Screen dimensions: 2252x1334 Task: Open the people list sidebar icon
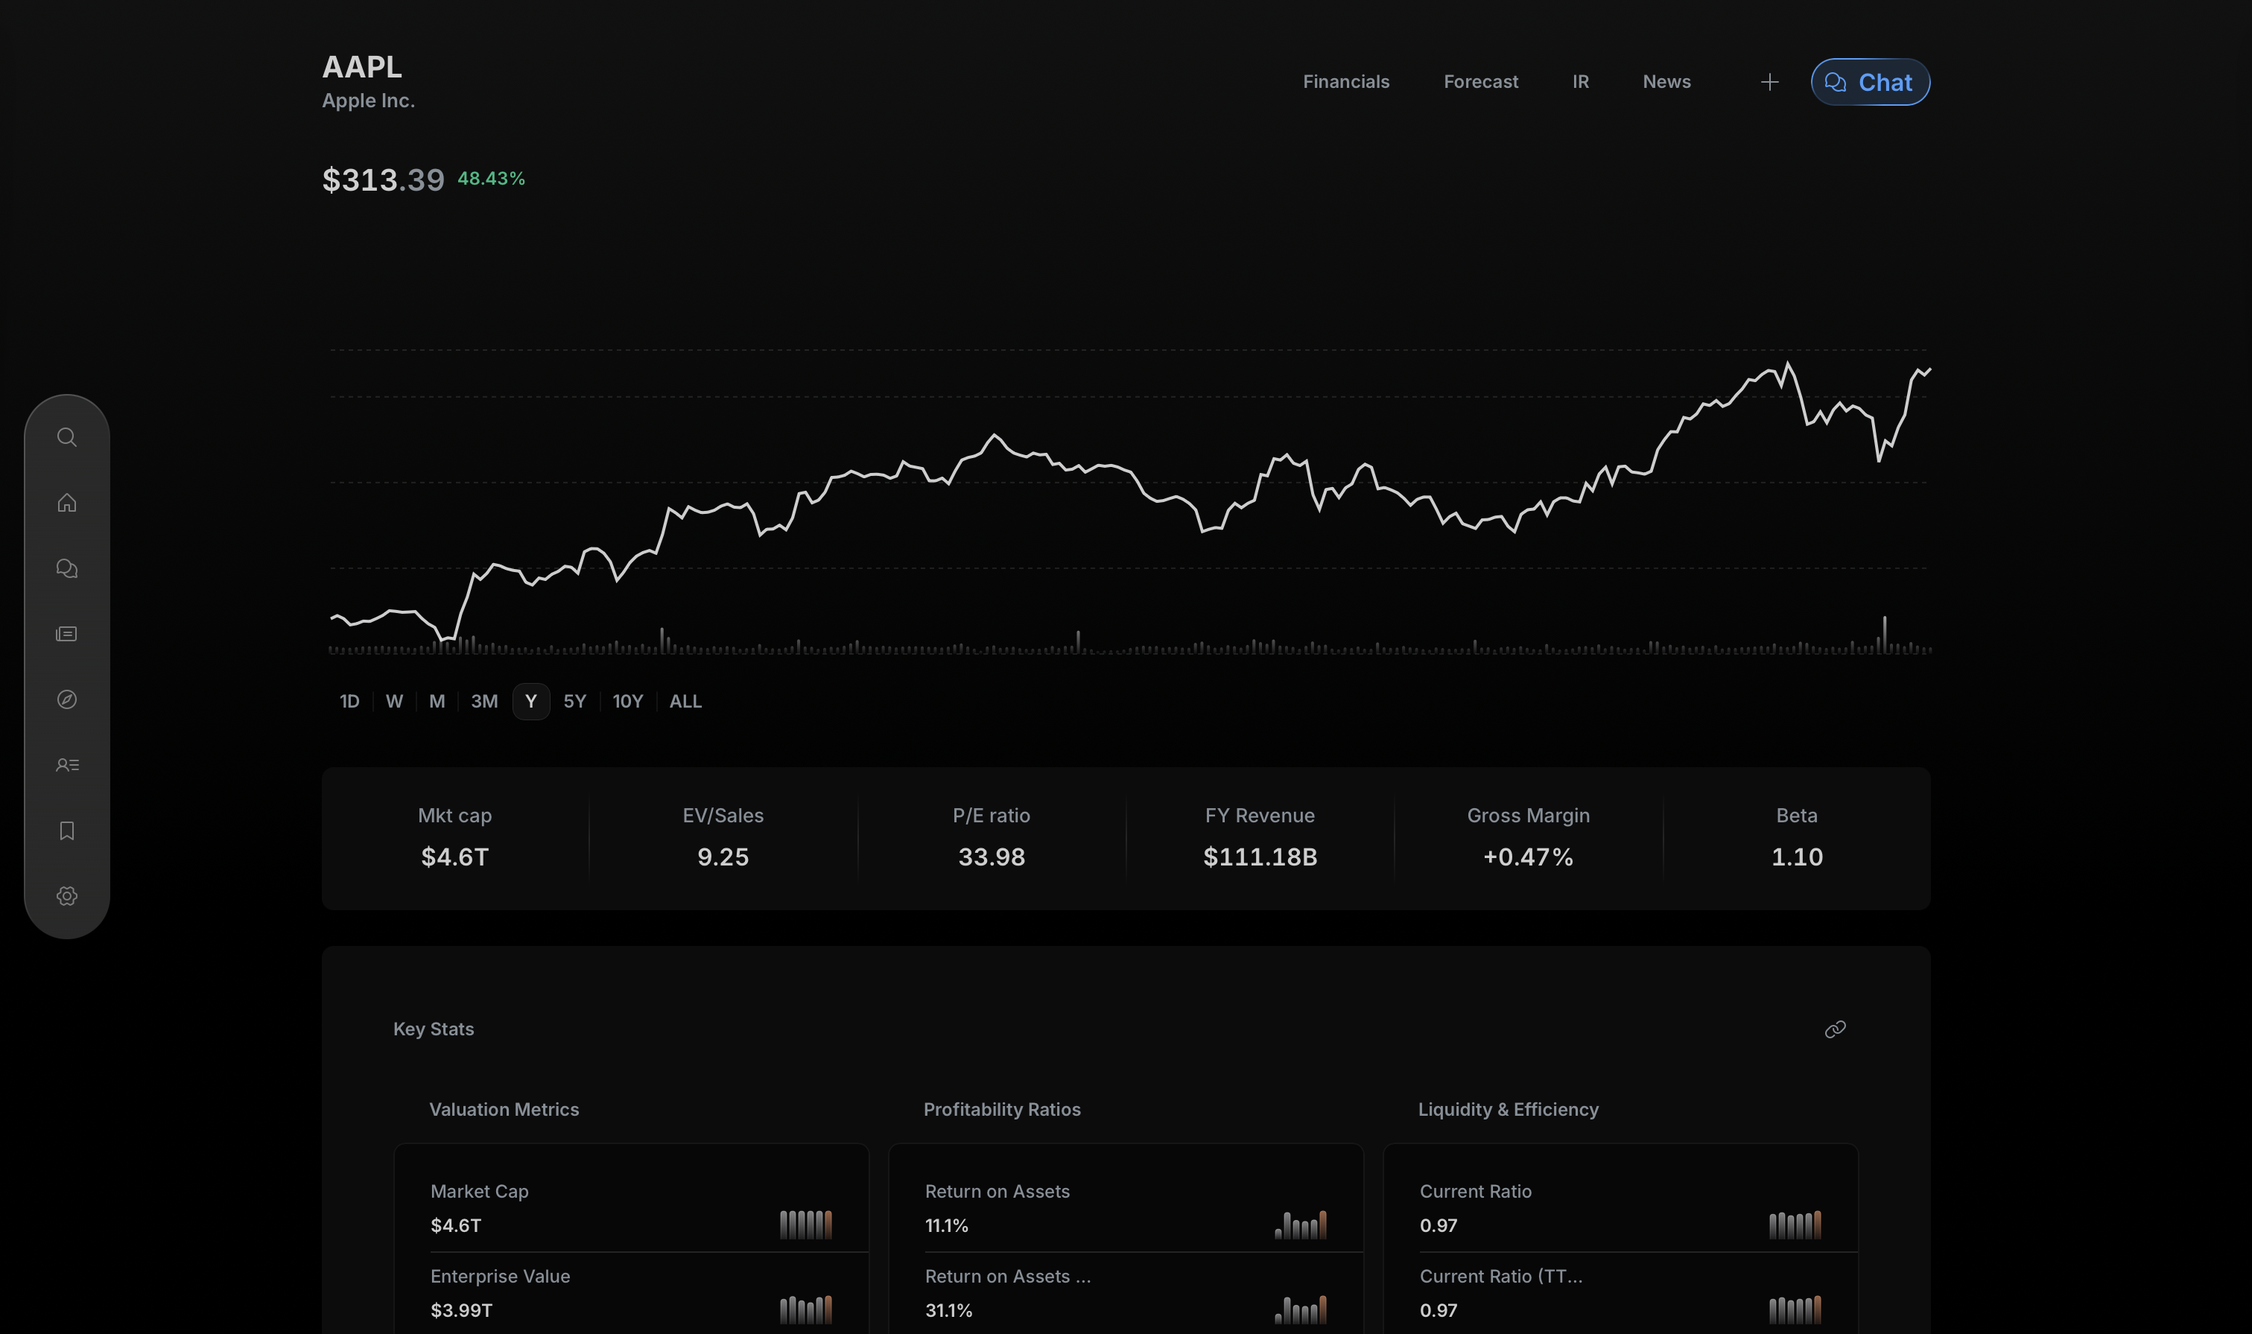pos(67,765)
